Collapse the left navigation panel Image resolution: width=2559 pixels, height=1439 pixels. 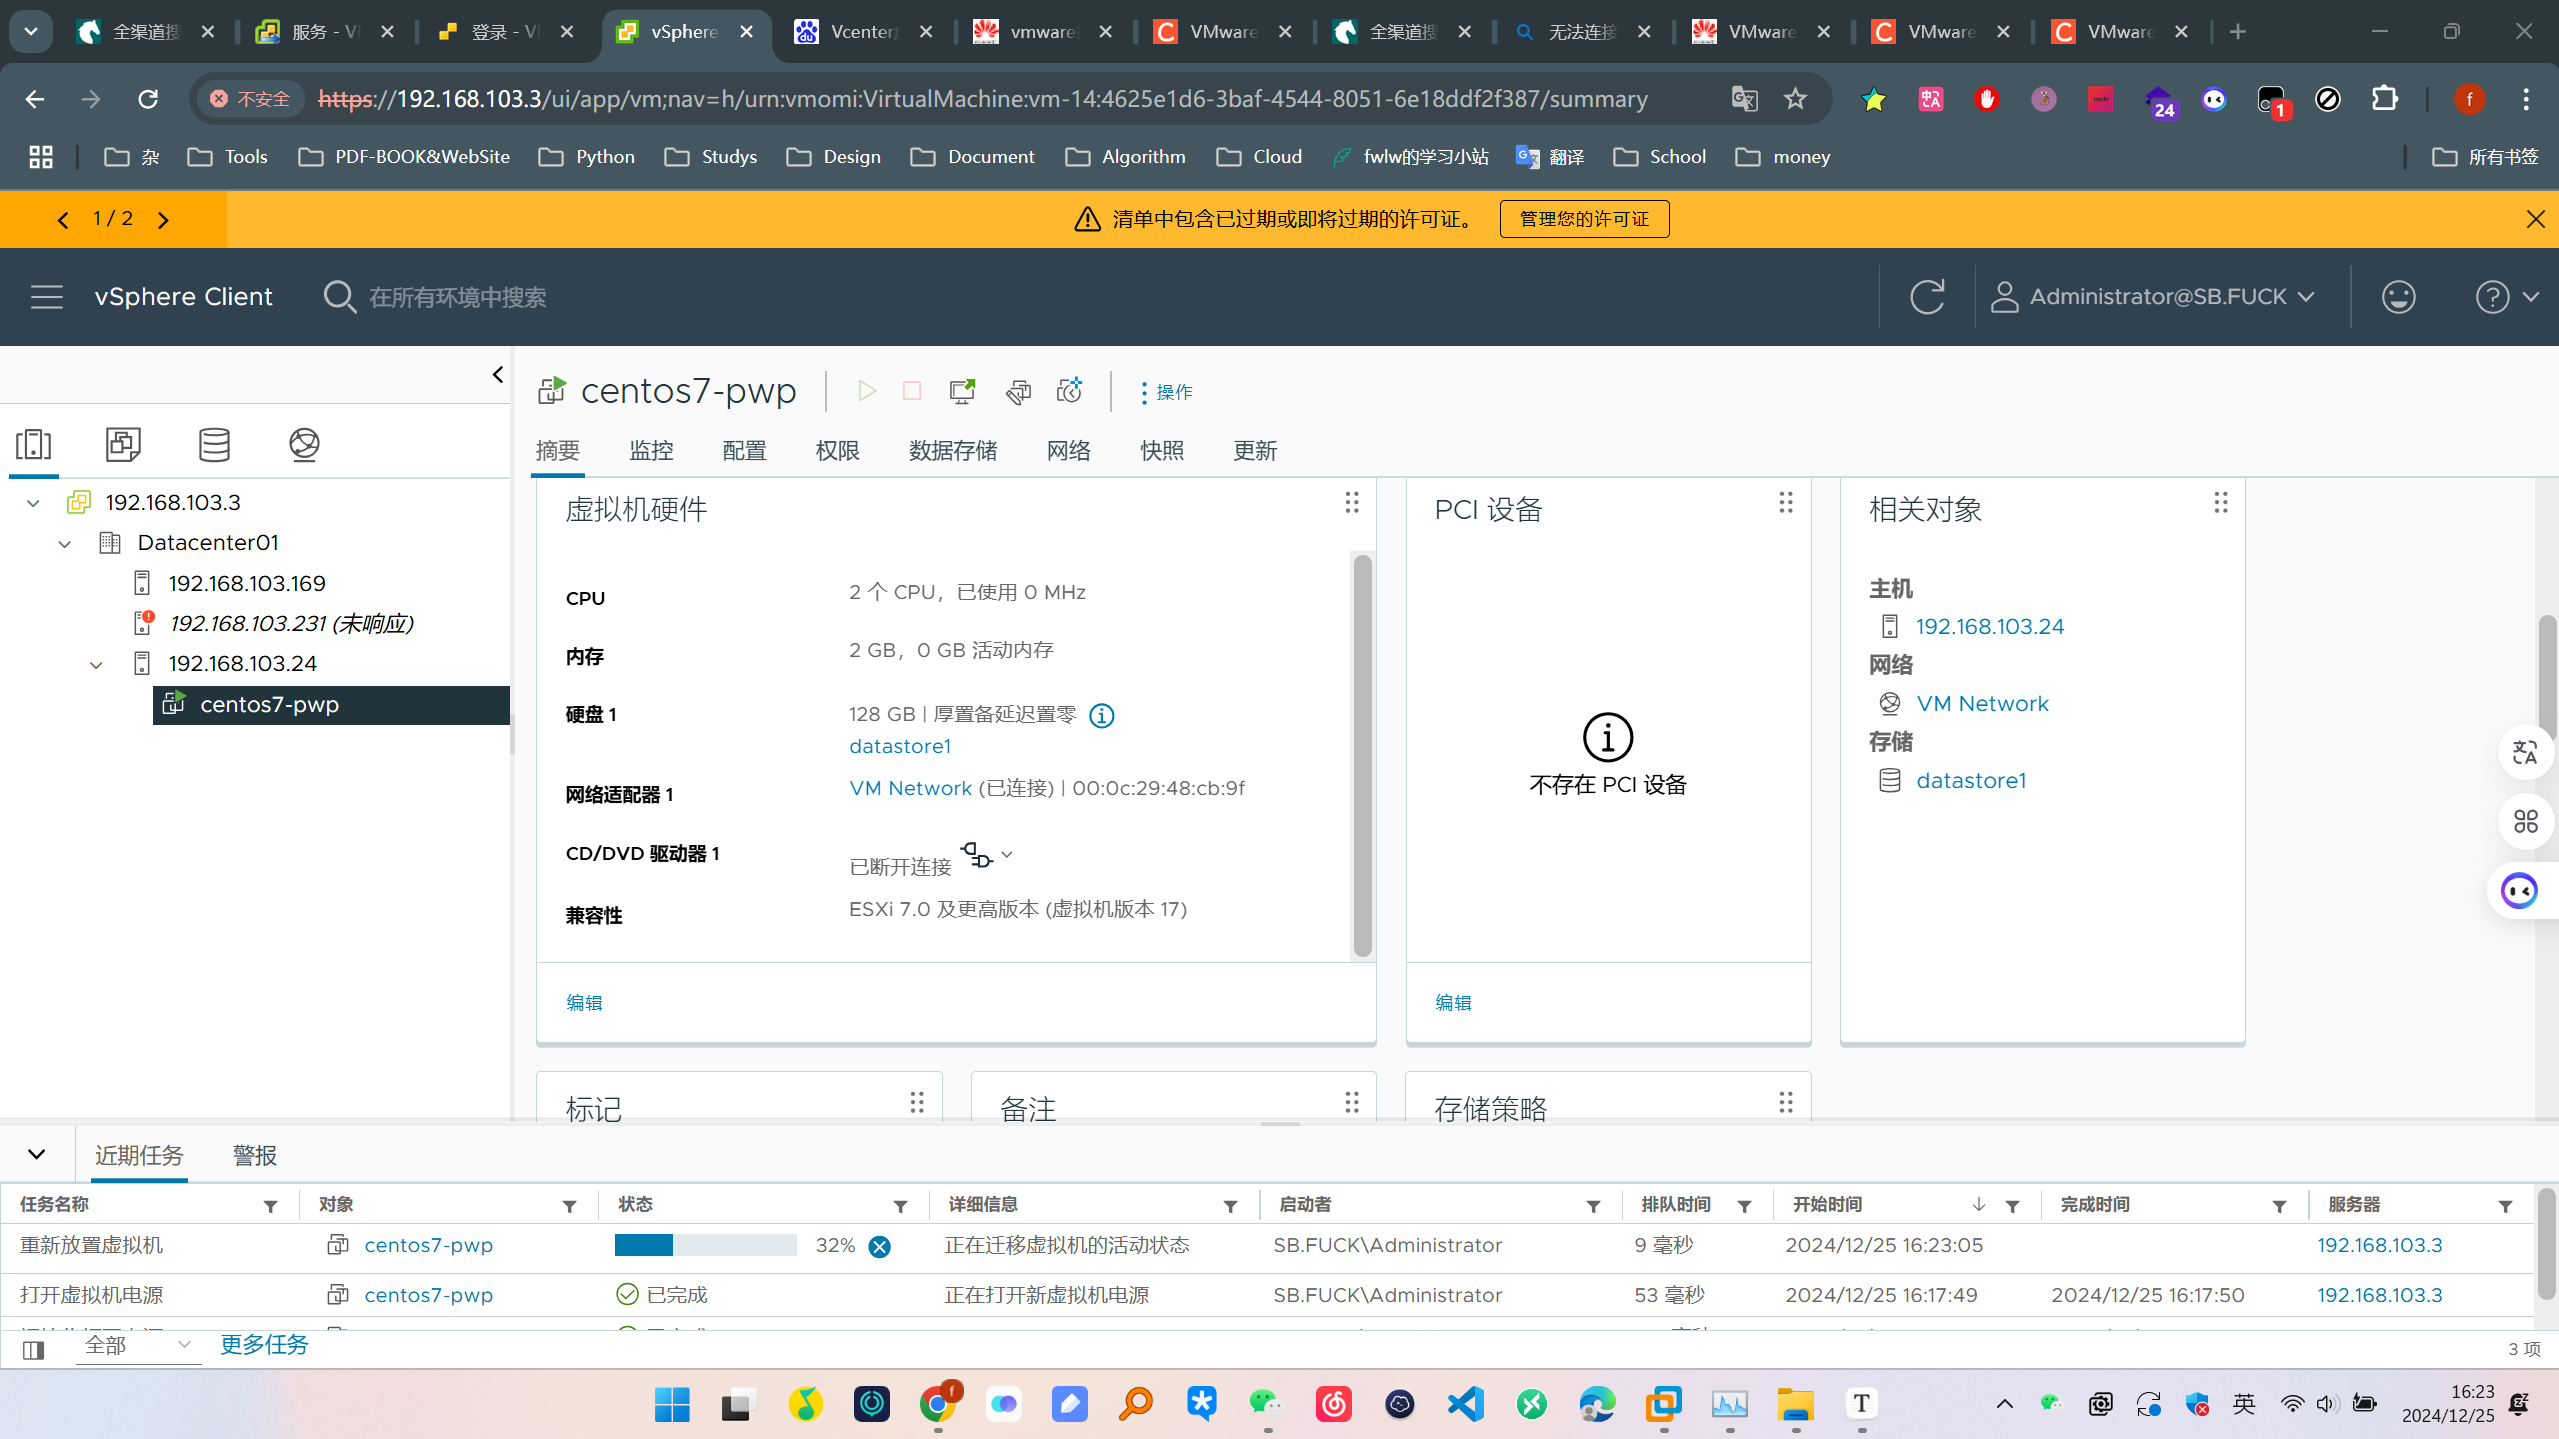pos(498,375)
